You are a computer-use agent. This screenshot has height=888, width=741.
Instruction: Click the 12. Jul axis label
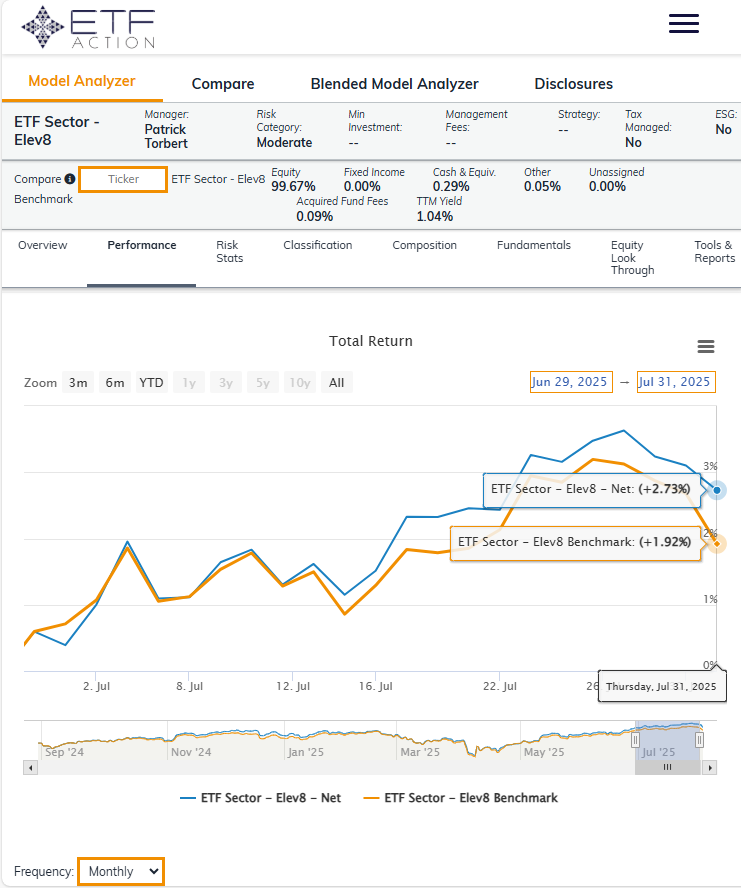click(293, 686)
